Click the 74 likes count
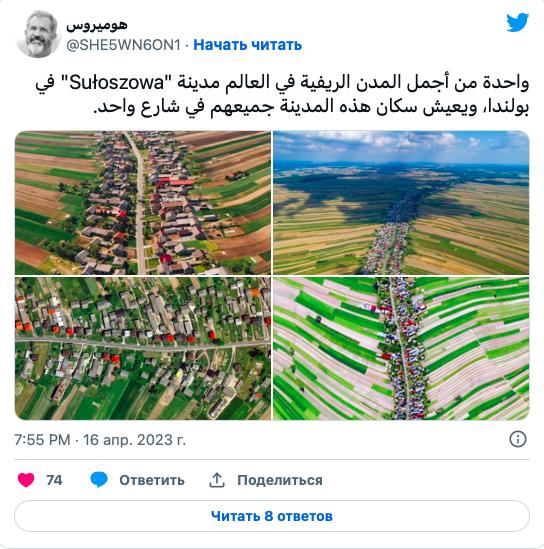544x549 pixels. click(54, 480)
